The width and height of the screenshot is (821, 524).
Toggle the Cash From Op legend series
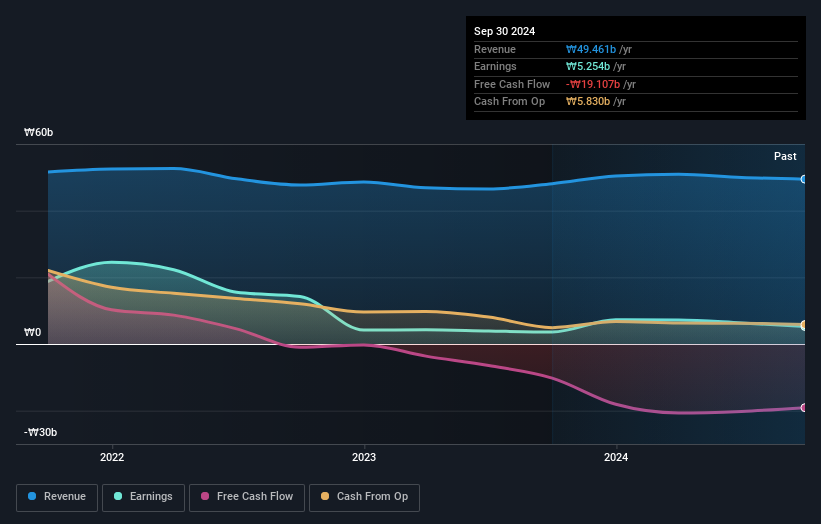(x=364, y=497)
